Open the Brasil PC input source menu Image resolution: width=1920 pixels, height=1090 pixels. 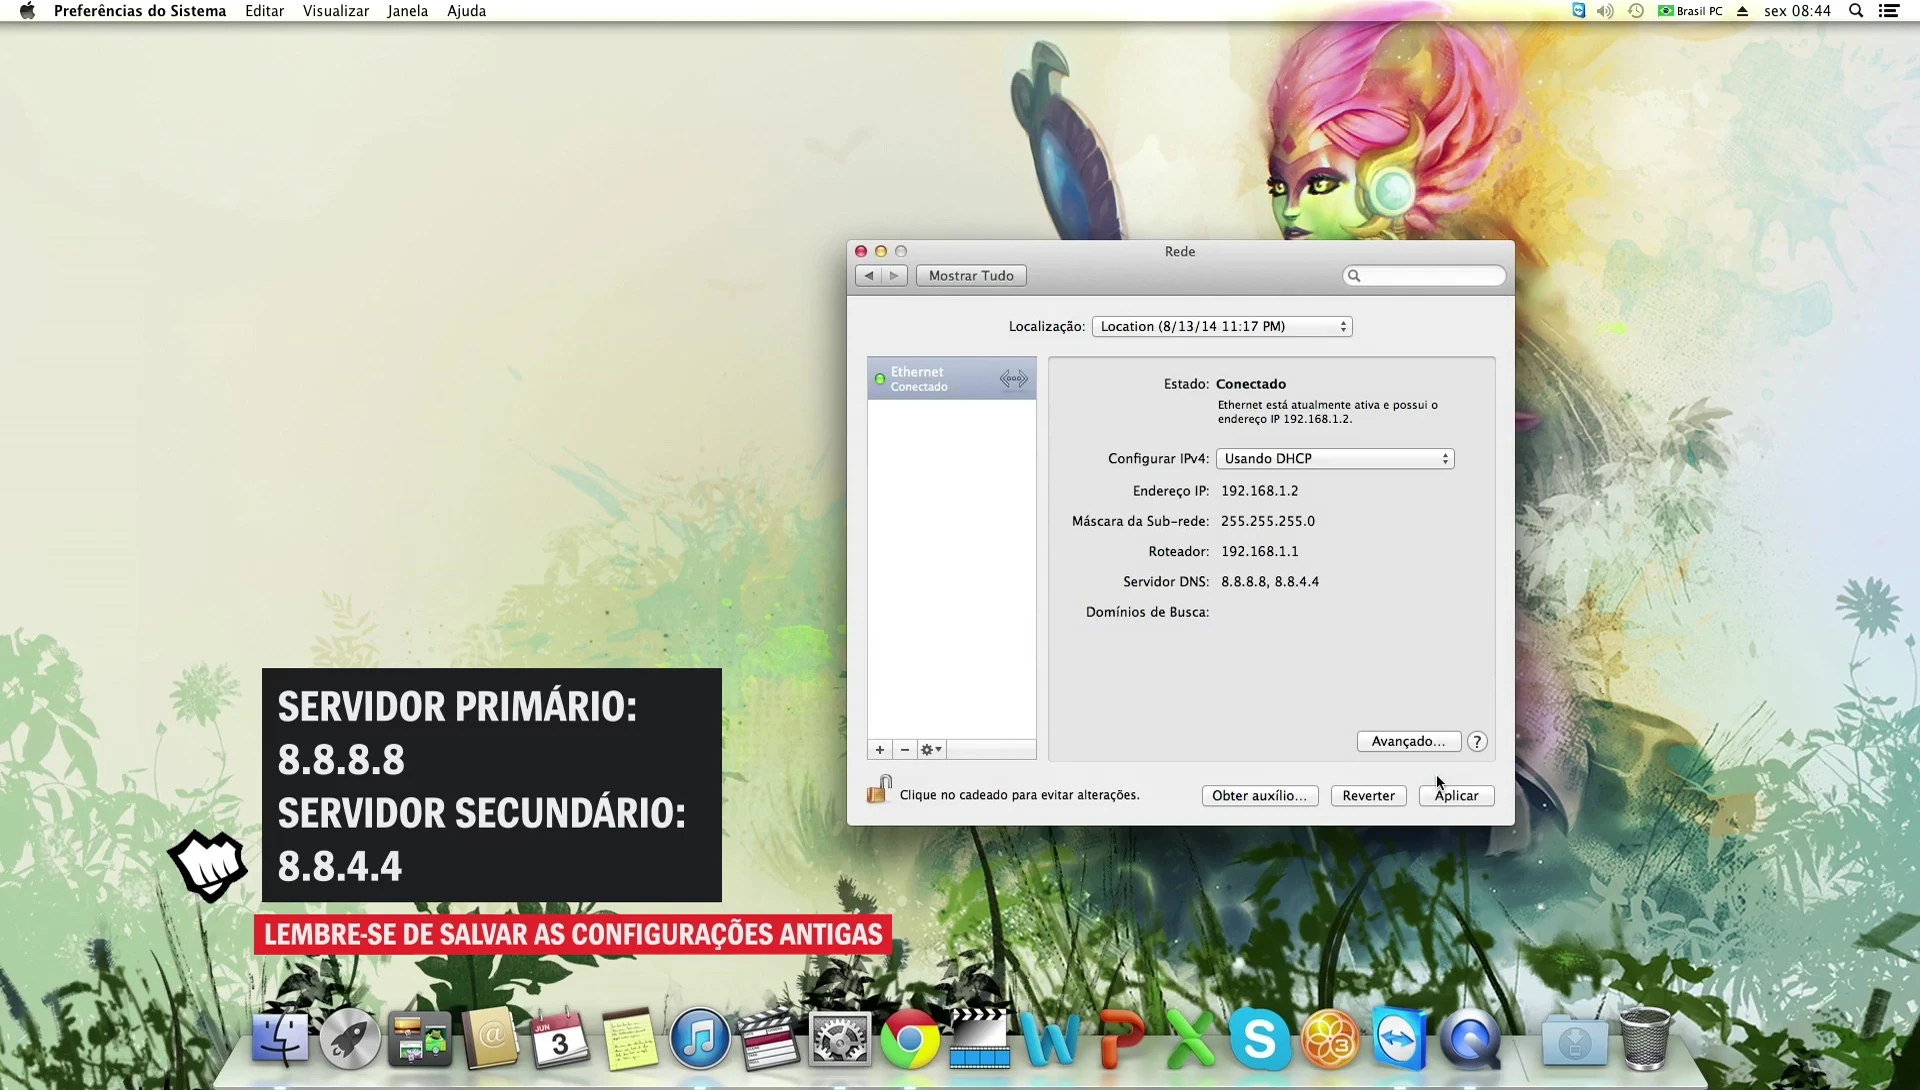[1691, 11]
